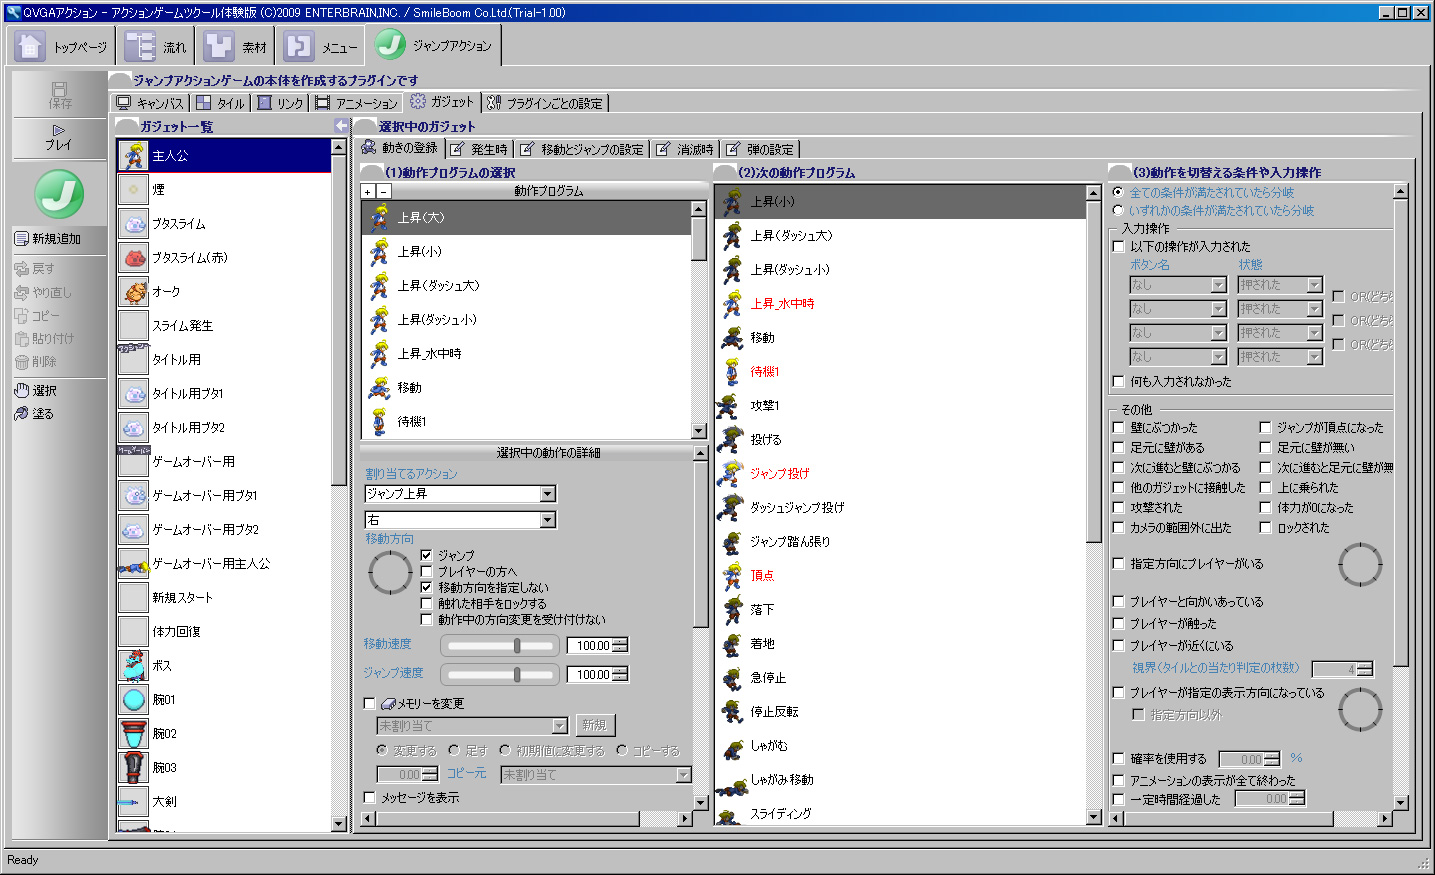Expand the 右 direction dropdown
Screen dimensions: 1435x875
547,520
